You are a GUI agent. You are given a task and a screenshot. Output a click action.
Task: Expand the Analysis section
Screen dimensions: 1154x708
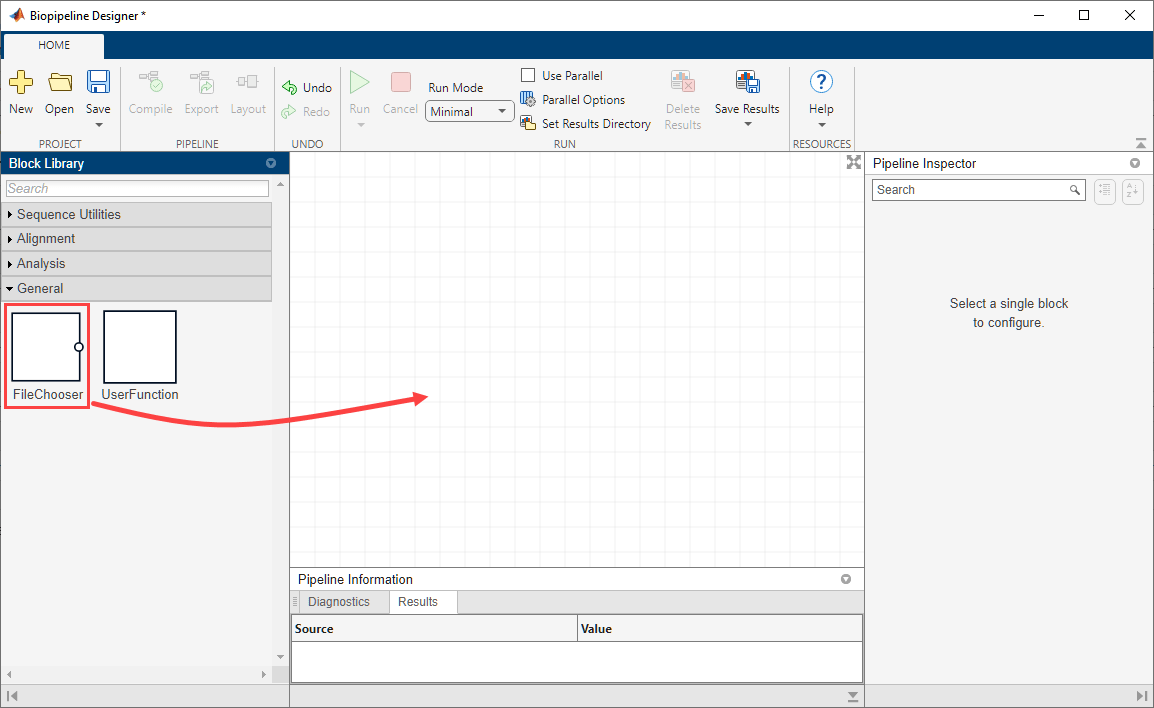[138, 263]
